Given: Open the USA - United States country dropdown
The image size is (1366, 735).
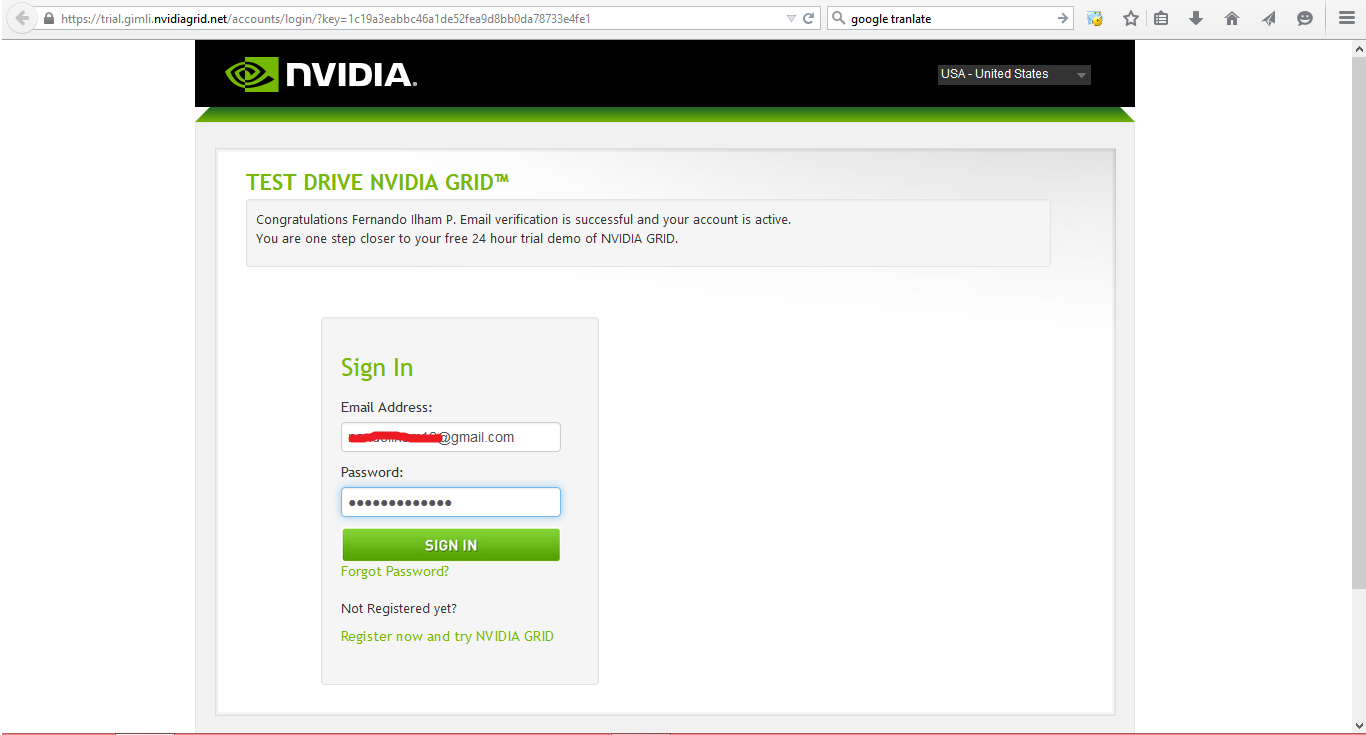Looking at the screenshot, I should click(x=1014, y=74).
